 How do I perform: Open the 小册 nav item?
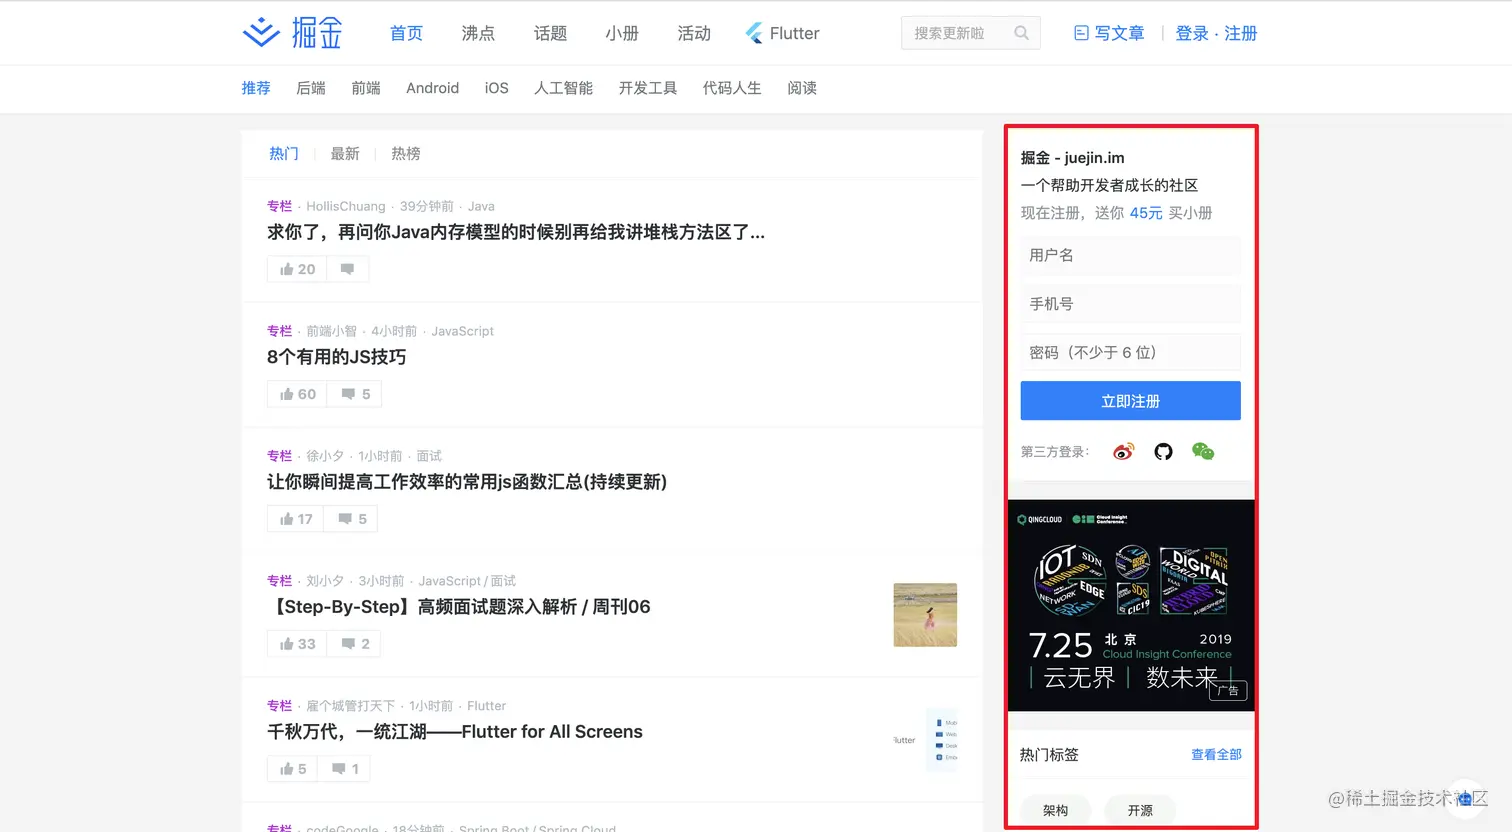click(x=622, y=33)
